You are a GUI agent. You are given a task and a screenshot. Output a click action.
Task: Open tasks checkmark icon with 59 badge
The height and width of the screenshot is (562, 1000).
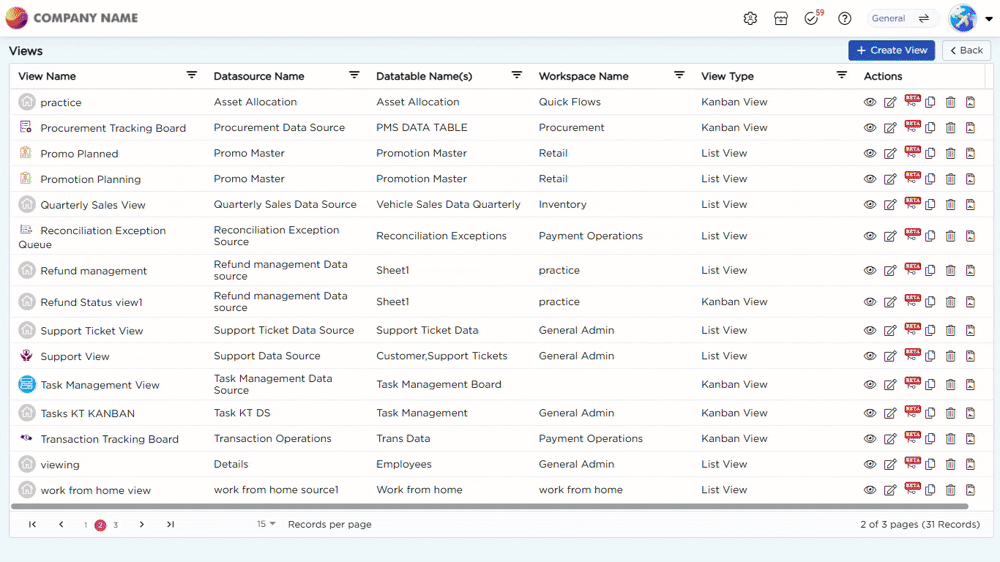pos(812,18)
